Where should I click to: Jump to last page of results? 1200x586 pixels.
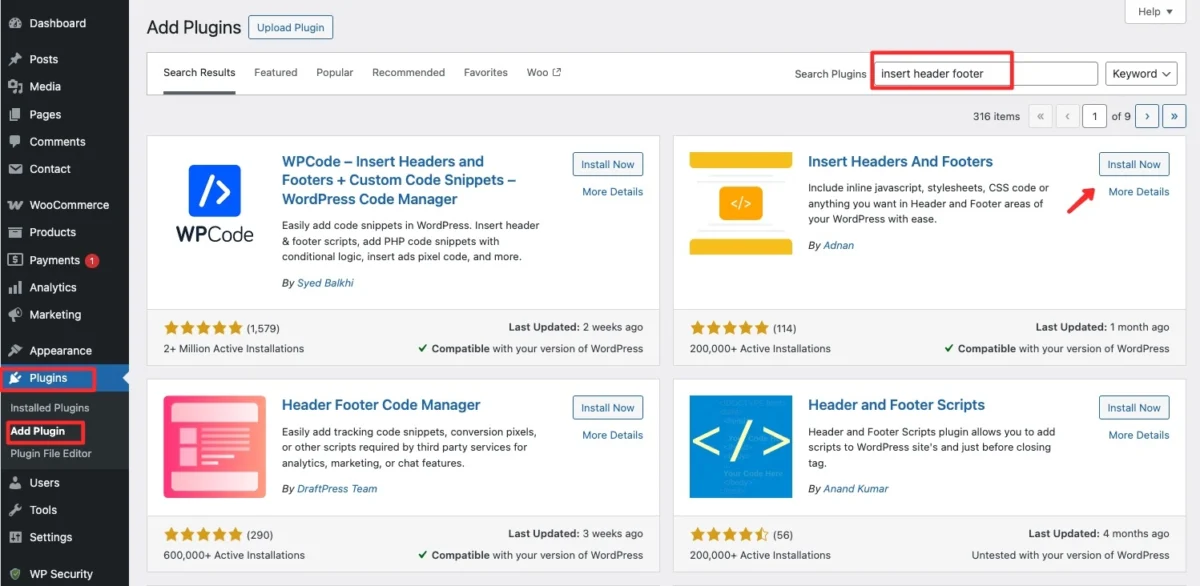pyautogui.click(x=1175, y=117)
